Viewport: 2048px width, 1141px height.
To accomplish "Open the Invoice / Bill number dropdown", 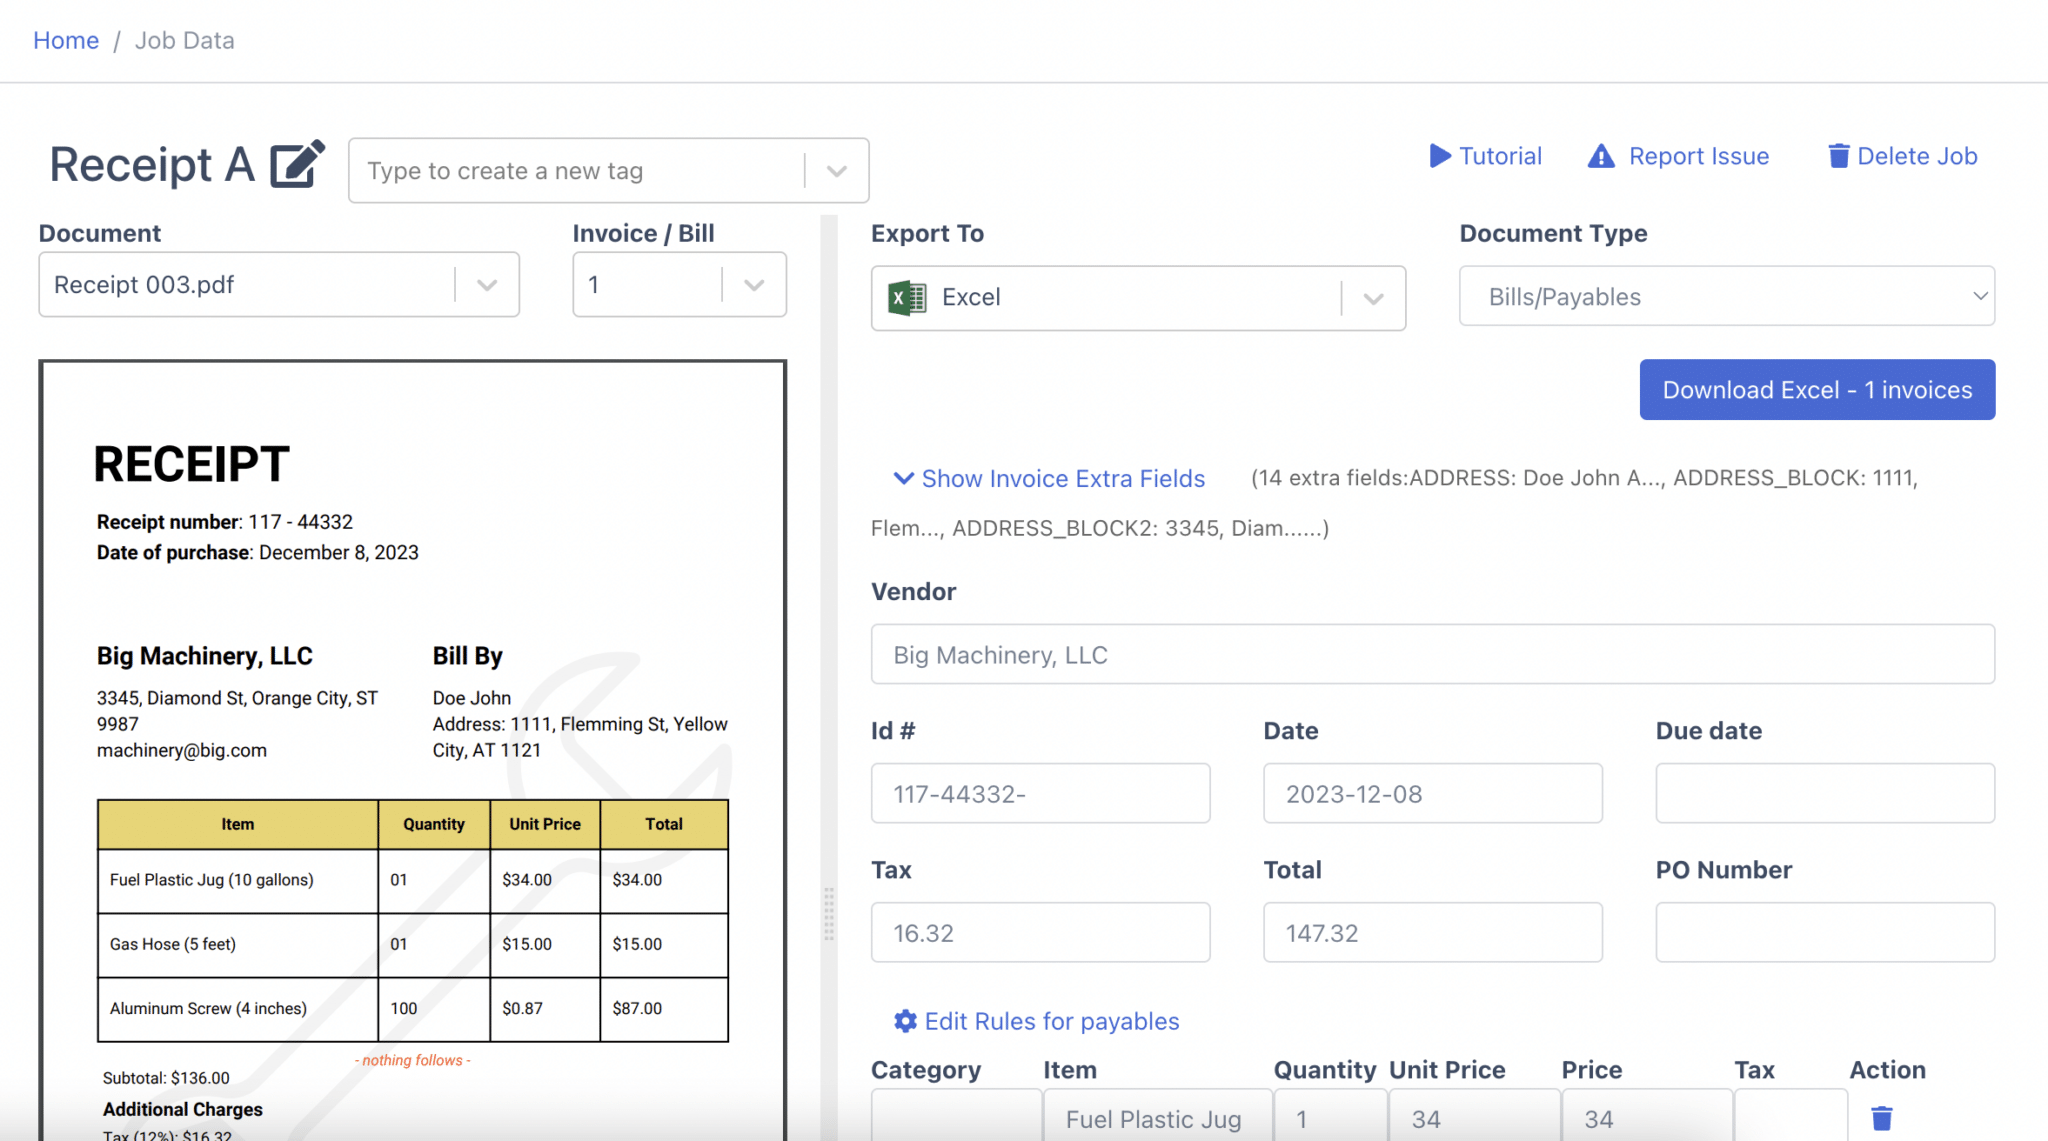I will 753,284.
